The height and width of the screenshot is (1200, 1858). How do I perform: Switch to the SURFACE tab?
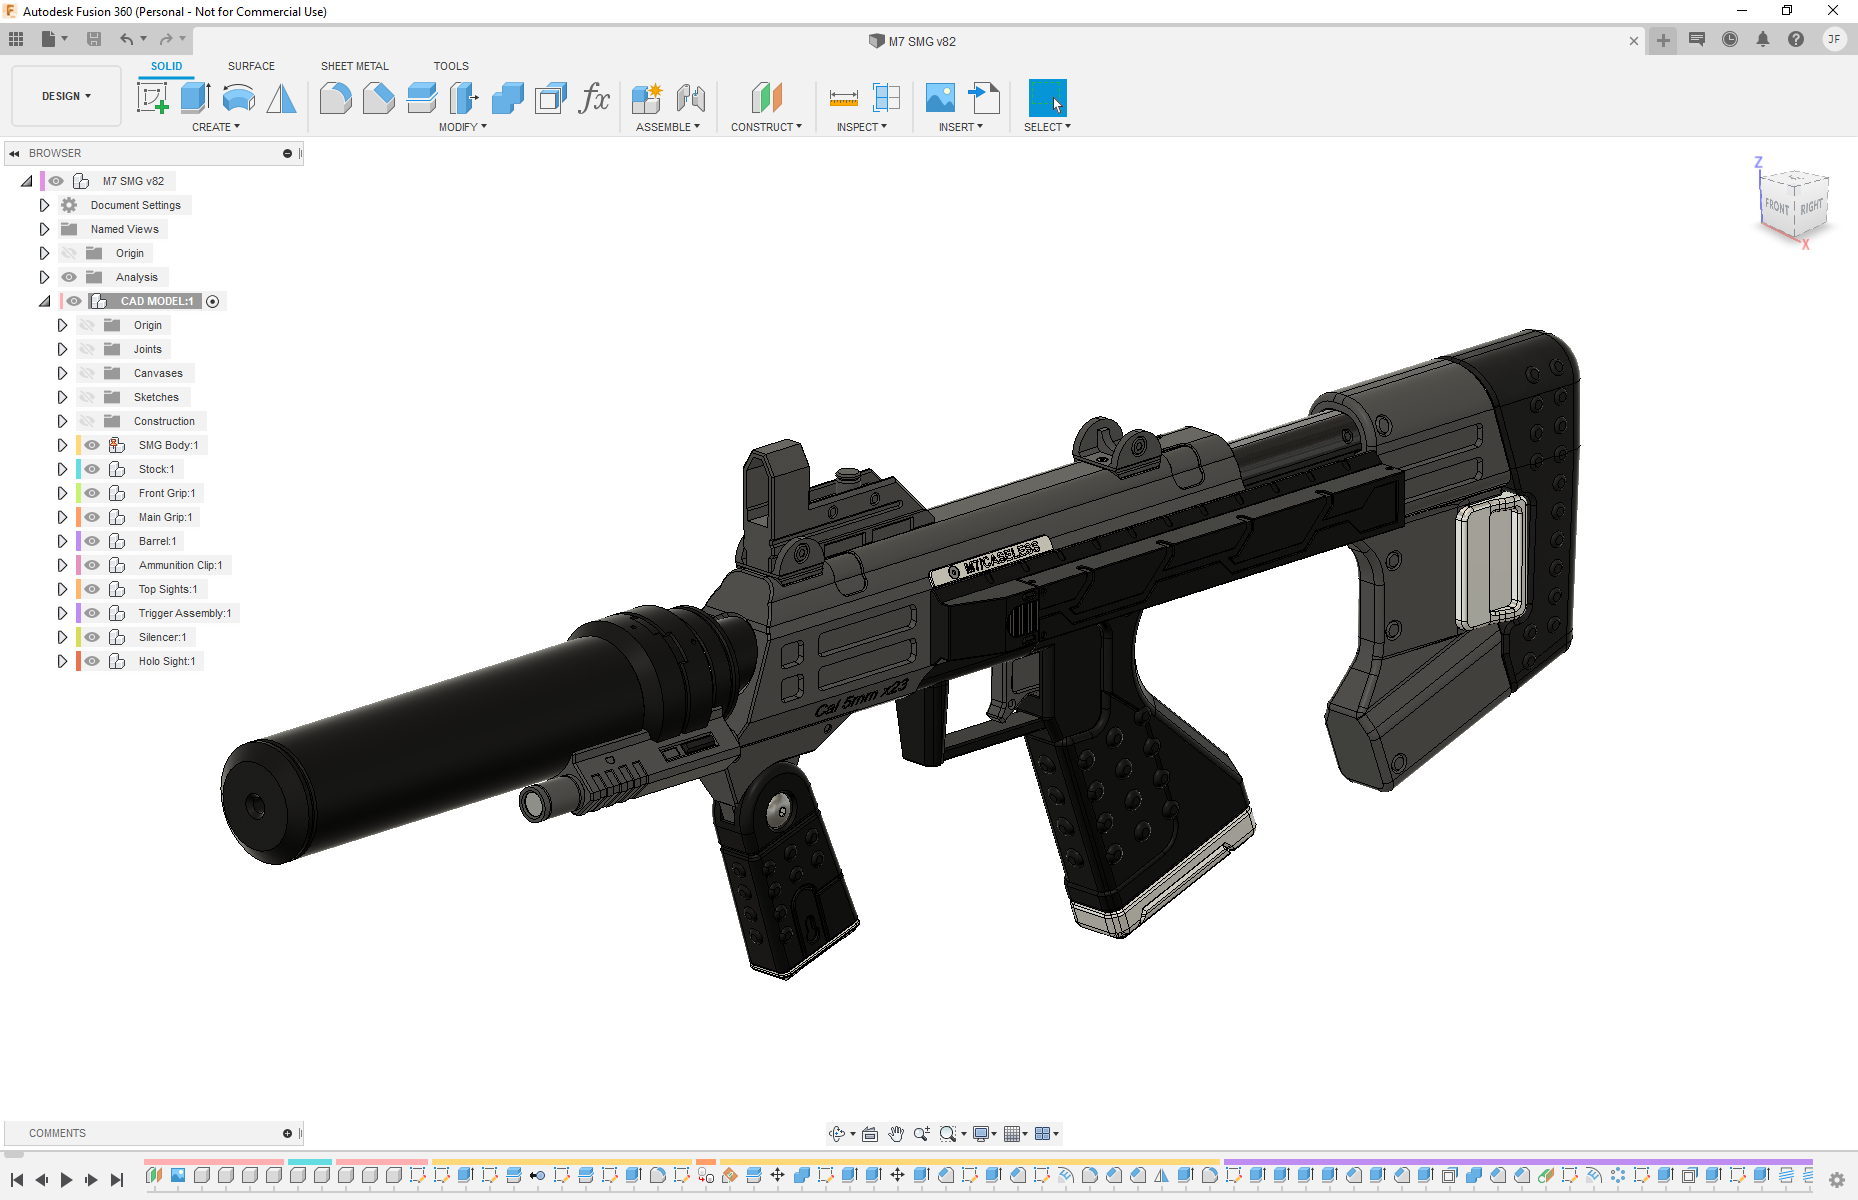[x=251, y=66]
